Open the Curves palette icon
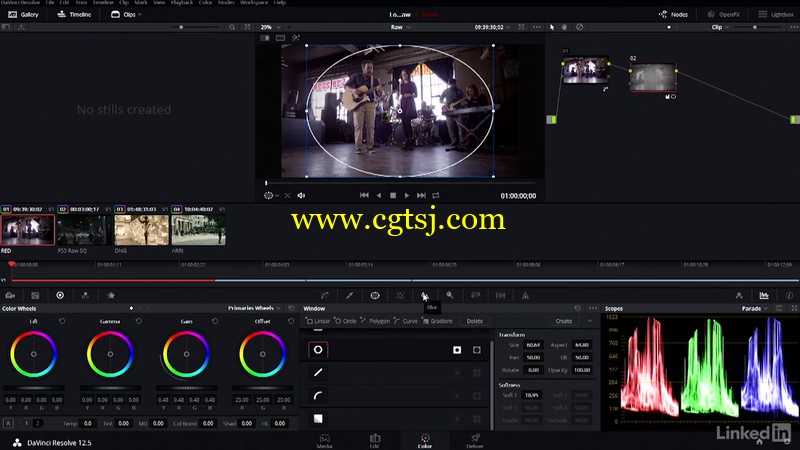This screenshot has height=450, width=800. tap(325, 295)
